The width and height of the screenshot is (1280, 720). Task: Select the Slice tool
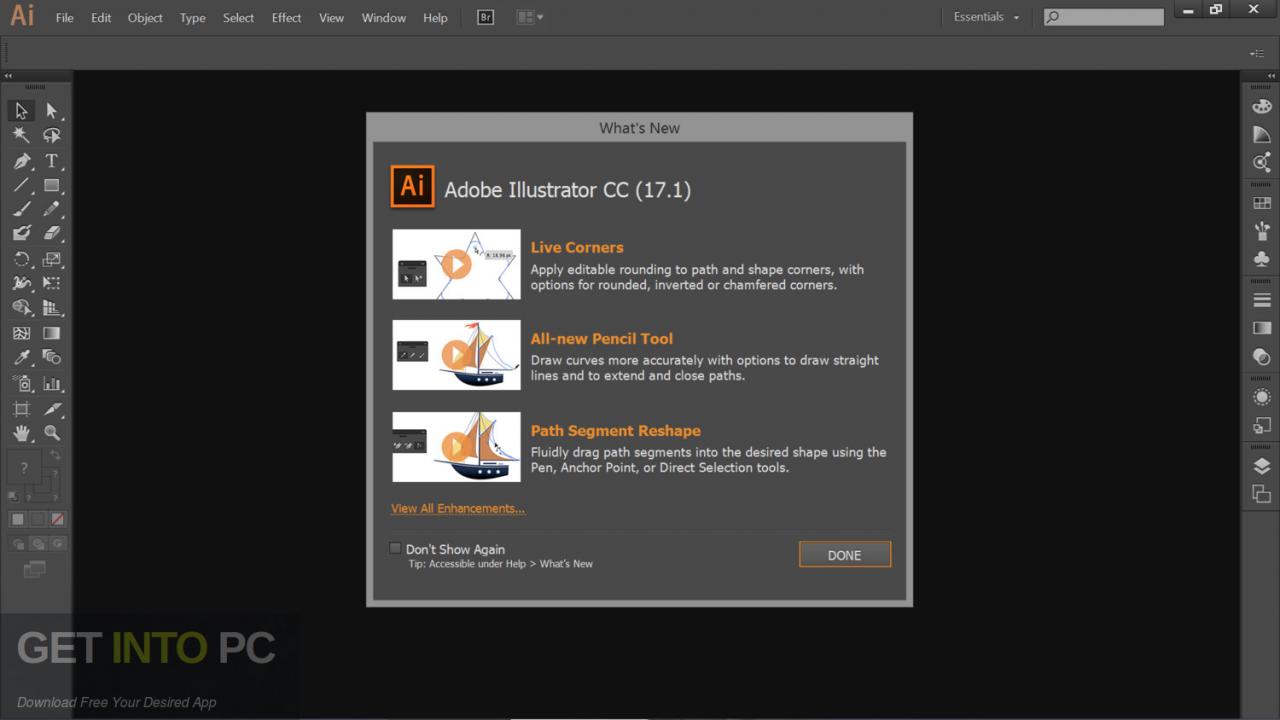tap(52, 408)
